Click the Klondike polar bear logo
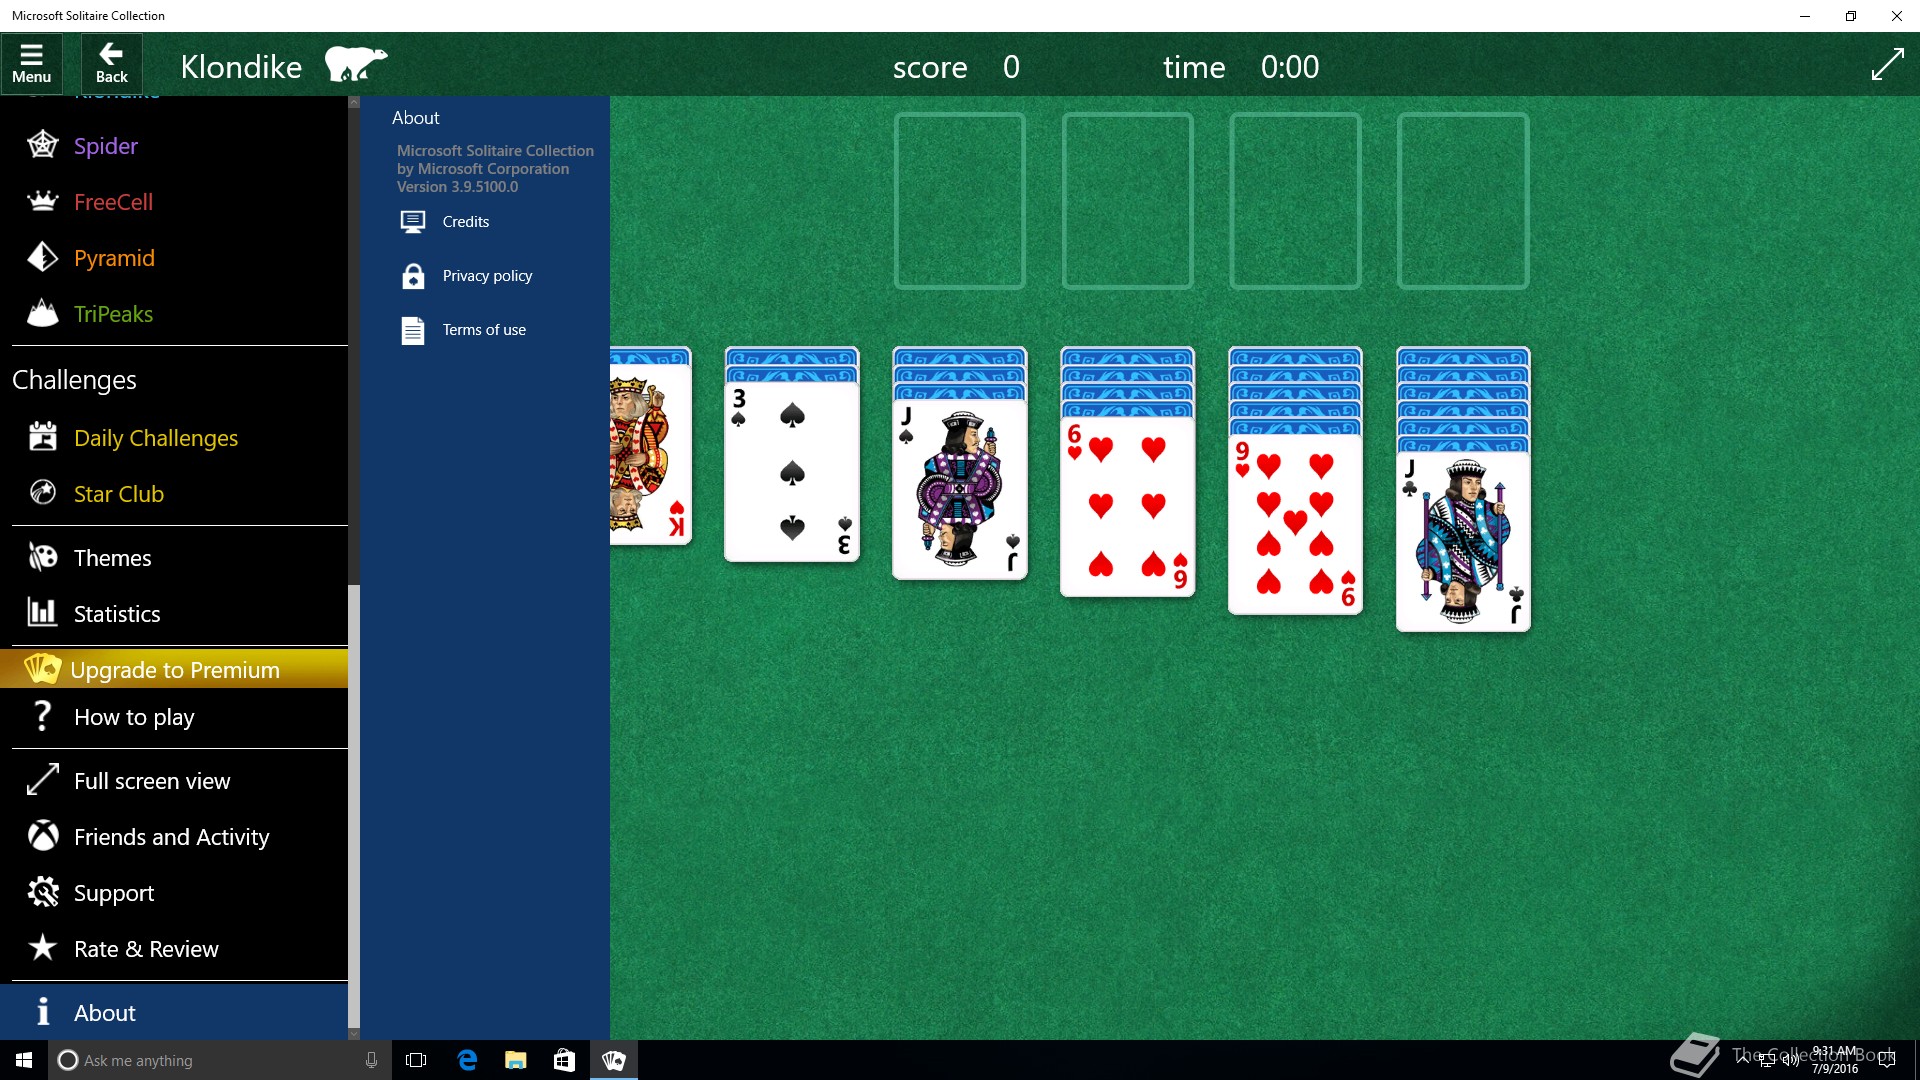1920x1080 pixels. pyautogui.click(x=355, y=63)
